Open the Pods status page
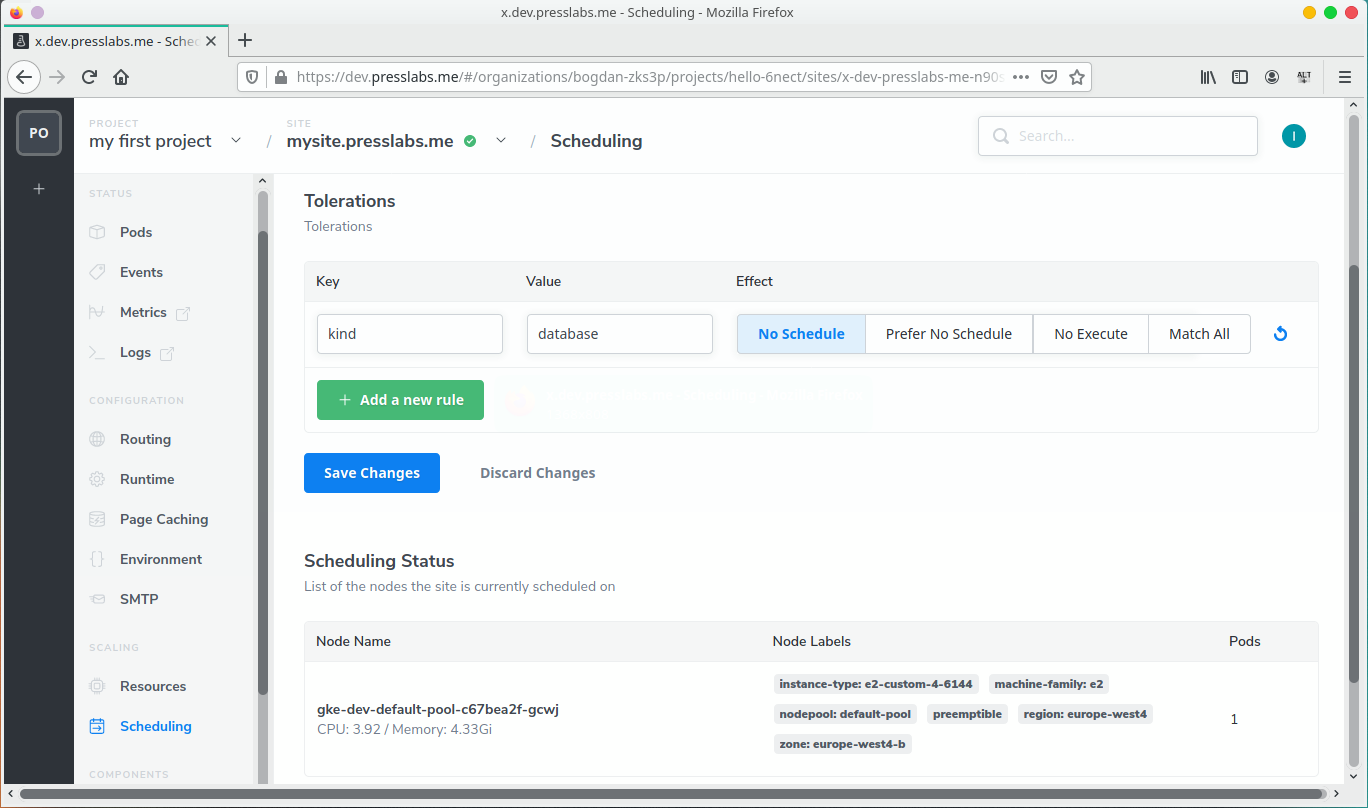This screenshot has height=808, width=1368. [x=136, y=232]
